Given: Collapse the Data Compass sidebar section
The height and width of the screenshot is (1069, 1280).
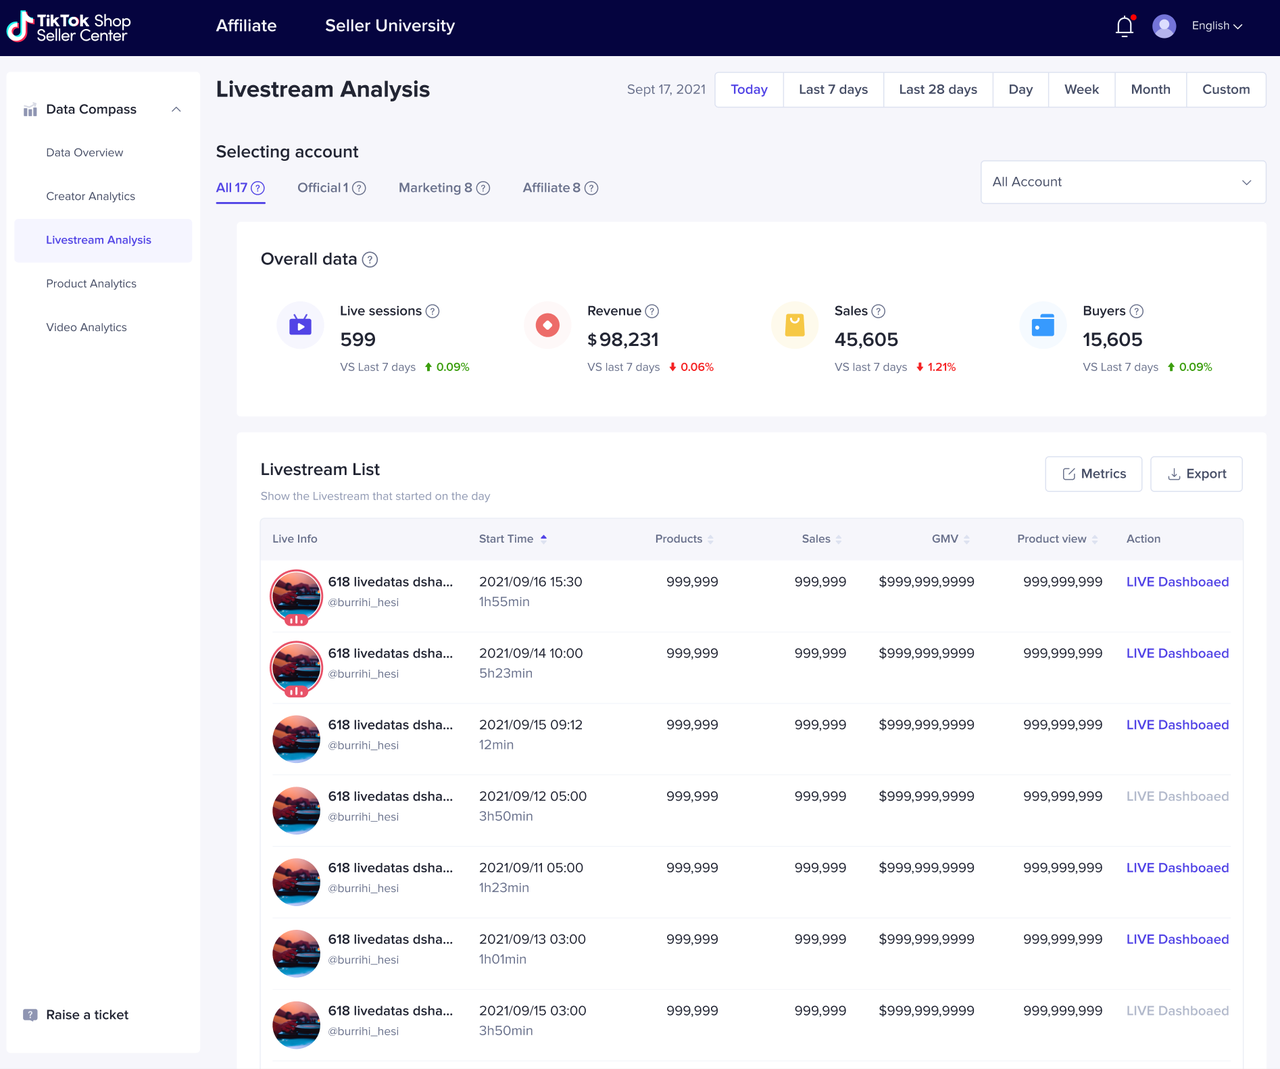Looking at the screenshot, I should click(176, 110).
